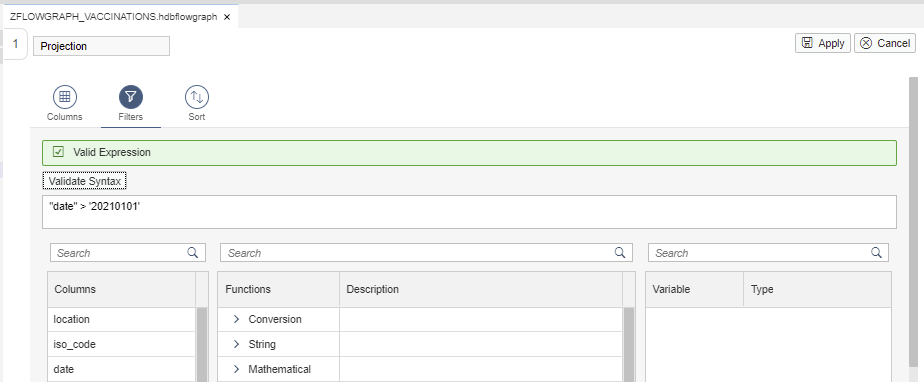924x382 pixels.
Task: Click the Valid Expression checkmark box
Action: tap(58, 152)
